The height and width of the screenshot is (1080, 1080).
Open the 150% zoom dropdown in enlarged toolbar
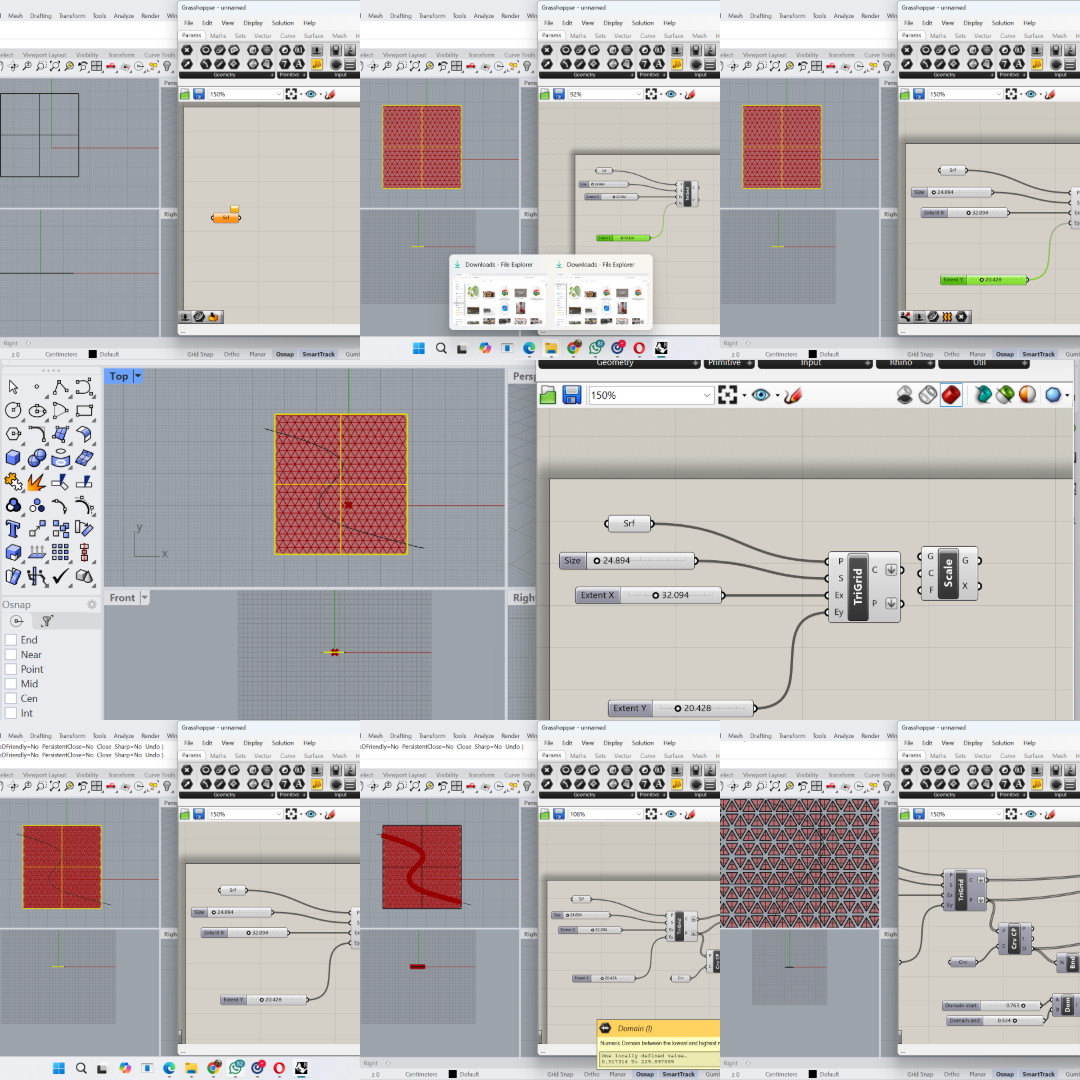[650, 395]
